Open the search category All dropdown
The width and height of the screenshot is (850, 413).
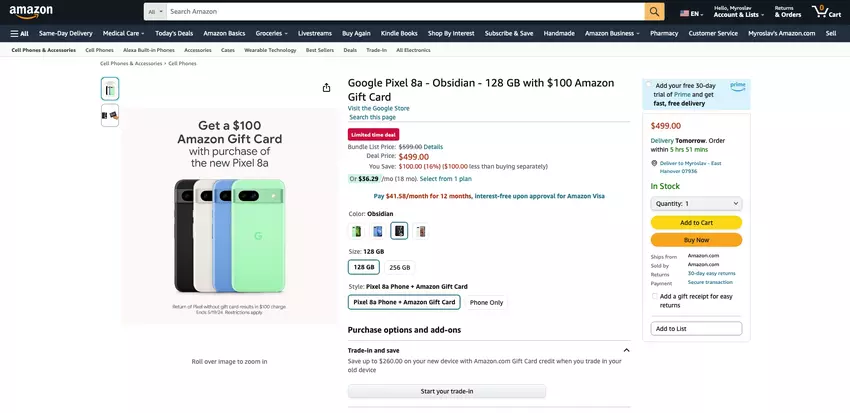pyautogui.click(x=155, y=12)
